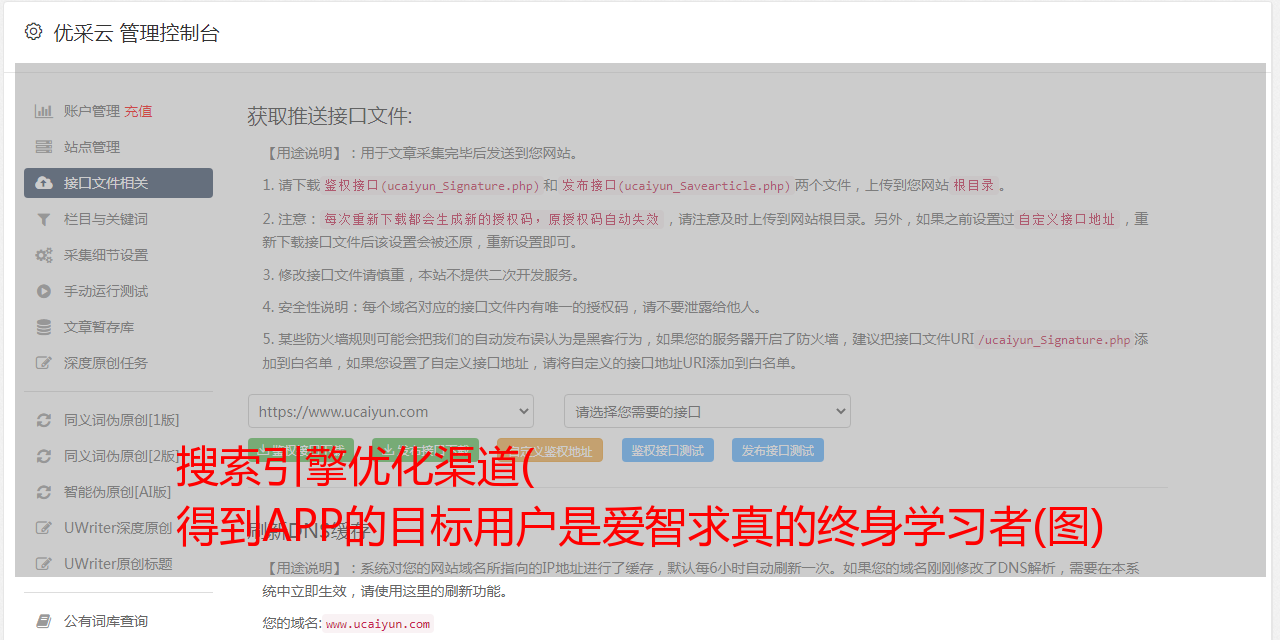1280x640 pixels.
Task: Click the refresh icon for 同义词伪原创[2版]
Action: [44, 456]
